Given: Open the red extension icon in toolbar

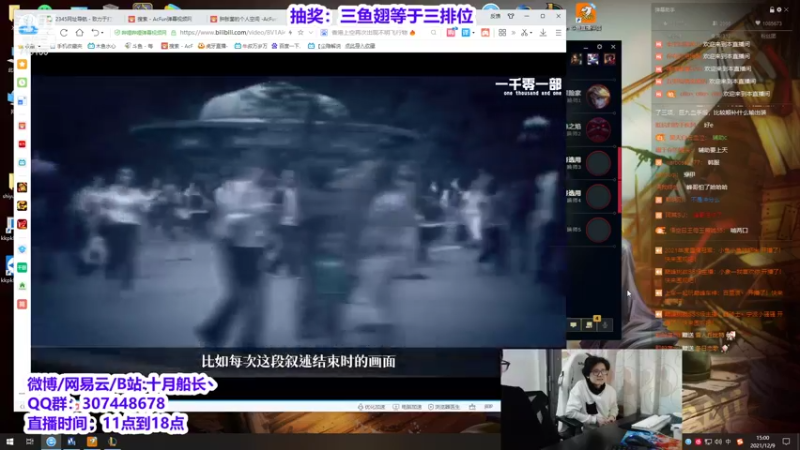Looking at the screenshot, I should tap(451, 32).
